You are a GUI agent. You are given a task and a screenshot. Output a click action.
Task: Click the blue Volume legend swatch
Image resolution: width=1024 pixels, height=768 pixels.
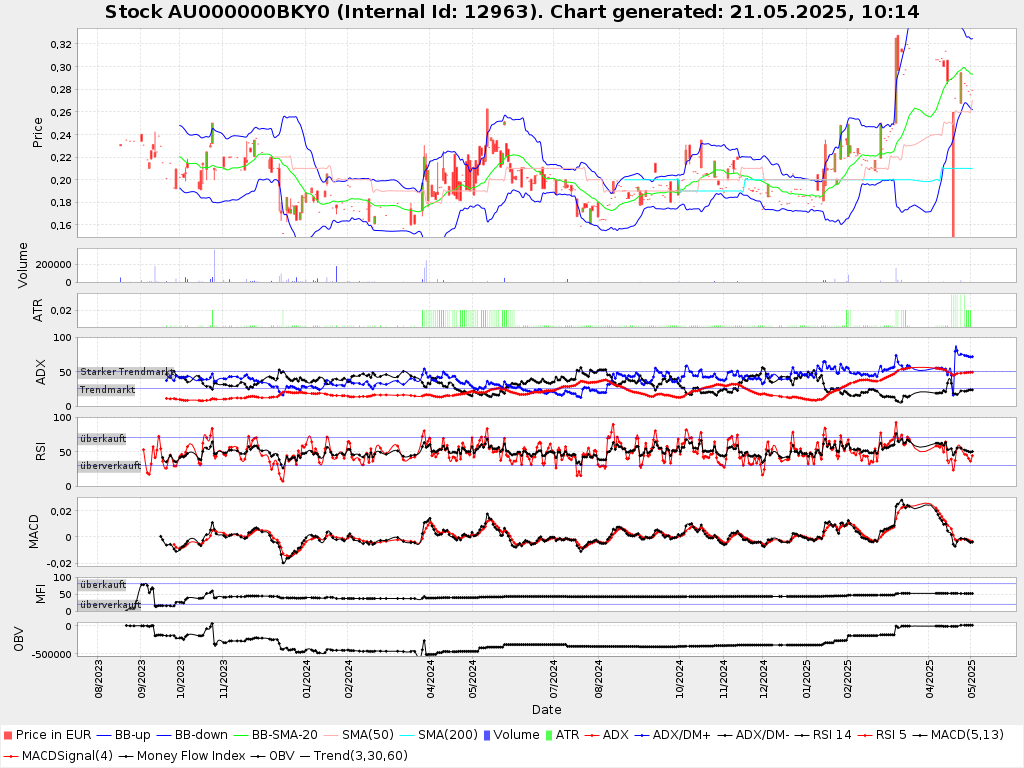point(486,735)
